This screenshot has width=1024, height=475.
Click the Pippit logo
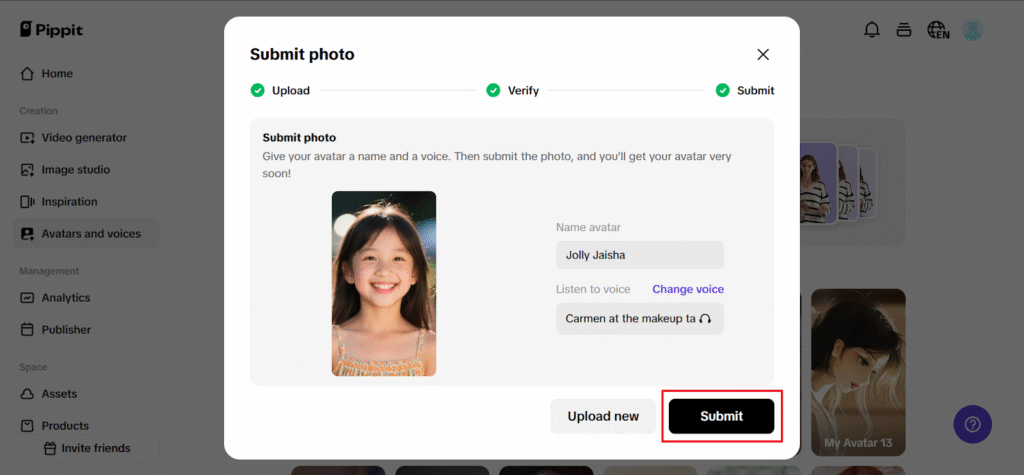pos(51,29)
